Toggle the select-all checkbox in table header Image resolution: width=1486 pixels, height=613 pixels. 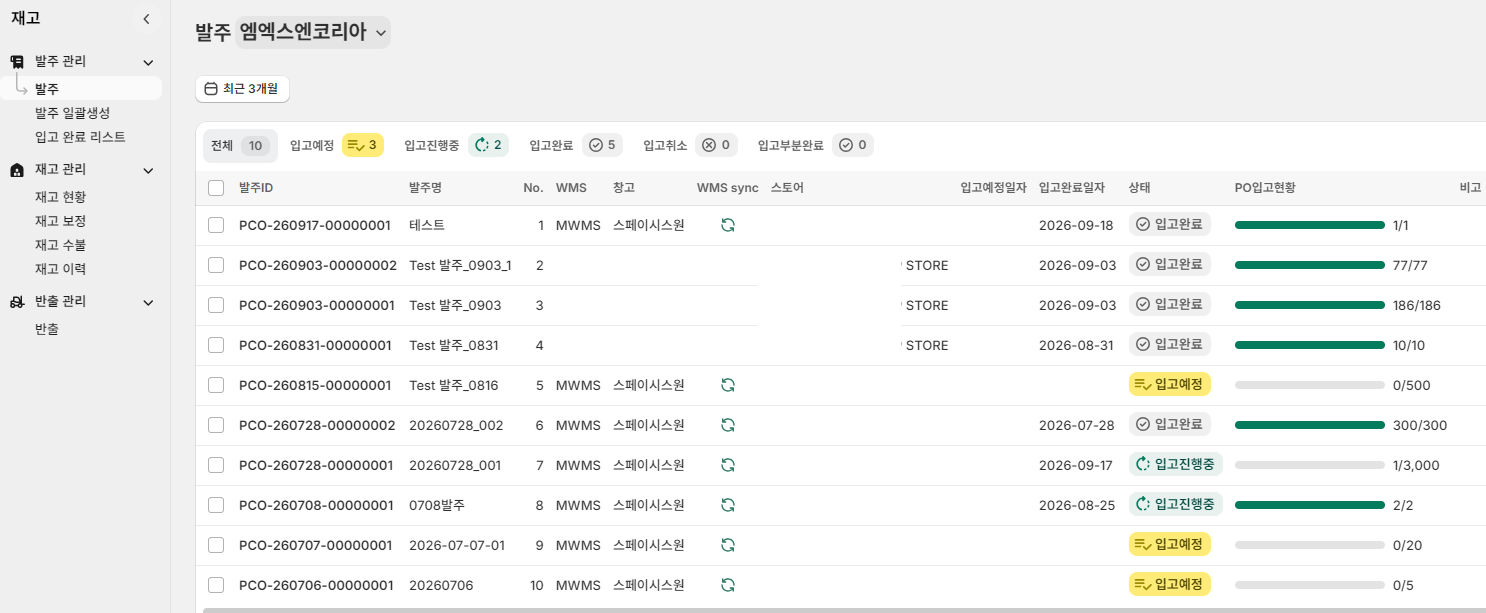[216, 188]
